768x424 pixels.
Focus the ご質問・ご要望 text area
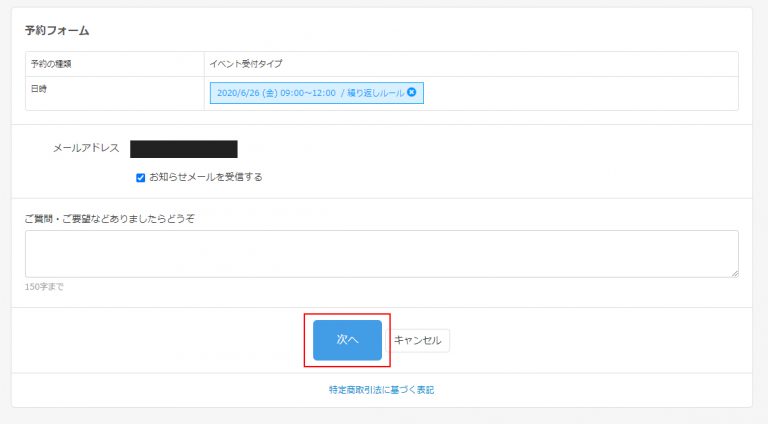click(381, 253)
